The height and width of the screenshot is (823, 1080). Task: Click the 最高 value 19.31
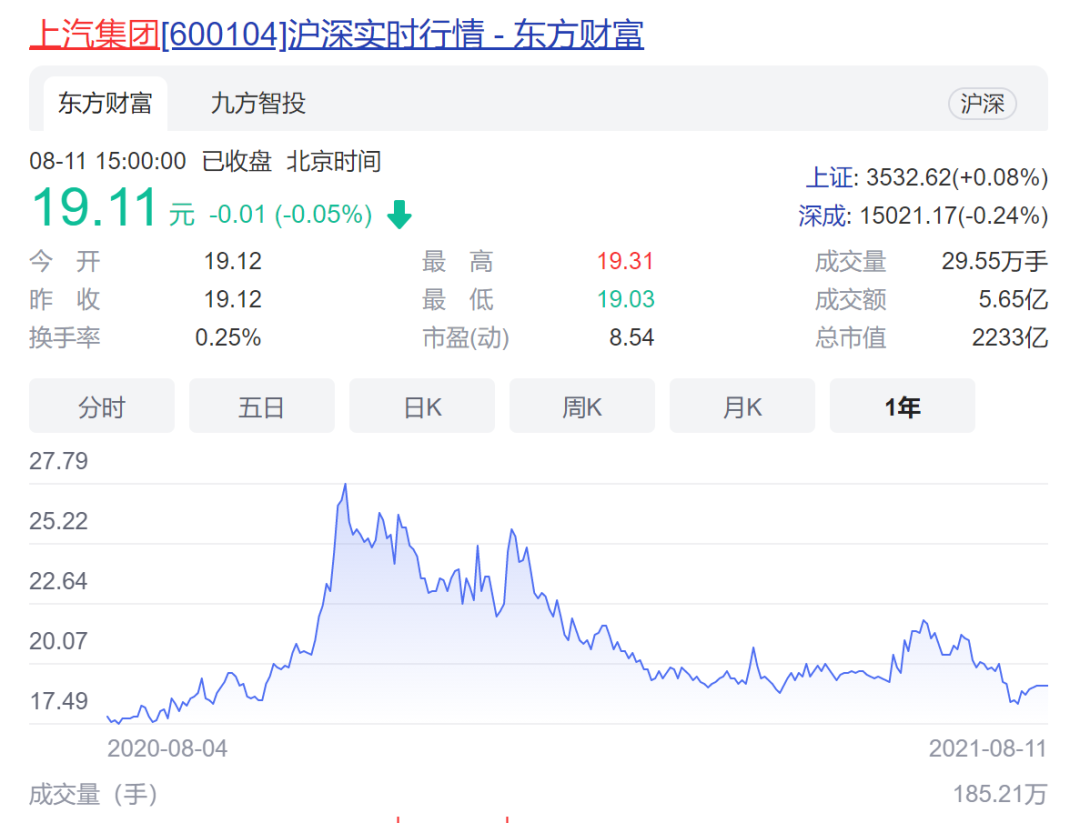point(625,261)
